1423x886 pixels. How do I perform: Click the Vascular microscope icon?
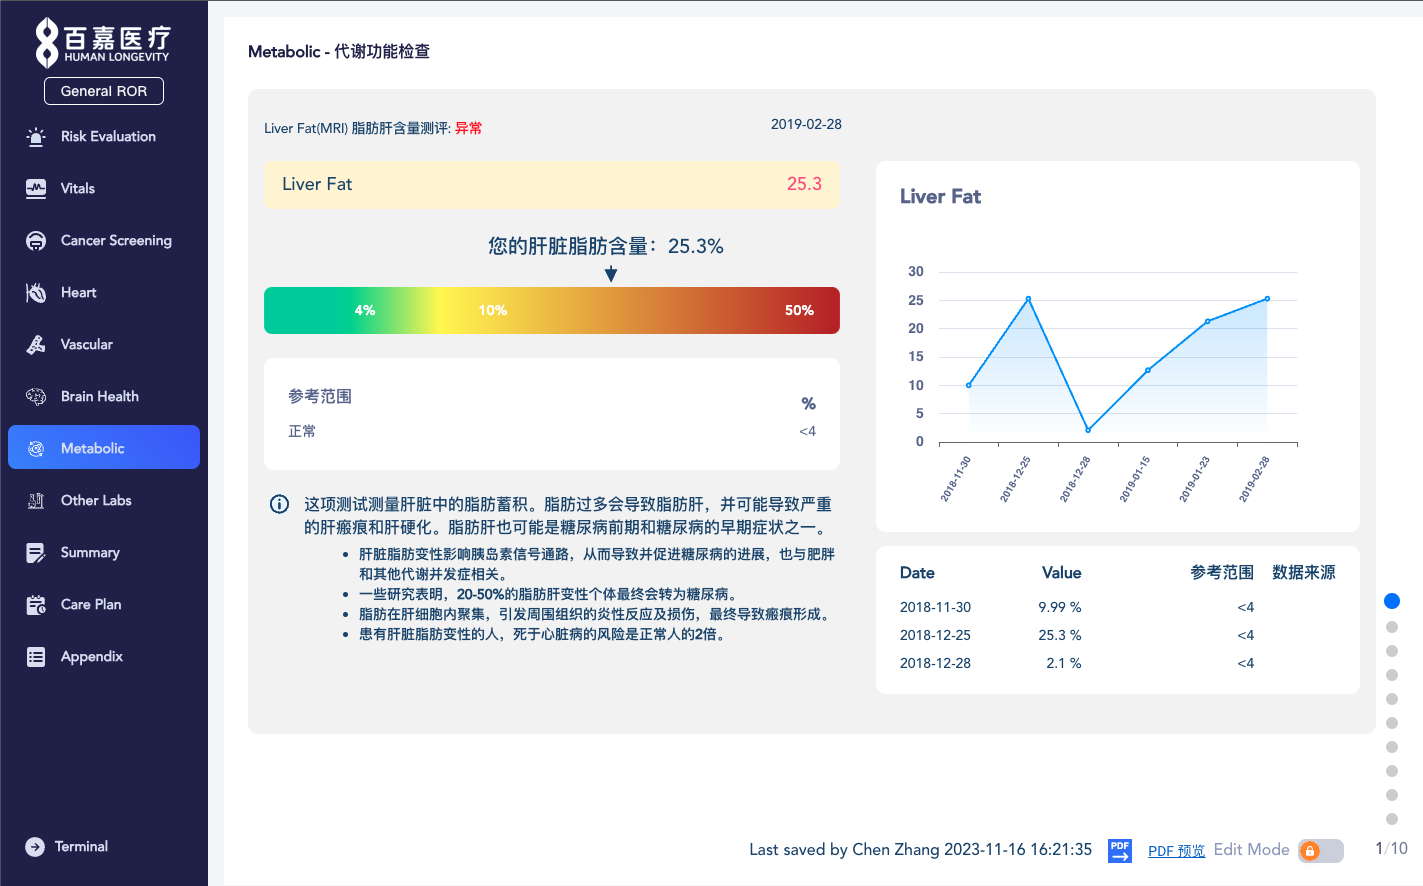tap(36, 345)
